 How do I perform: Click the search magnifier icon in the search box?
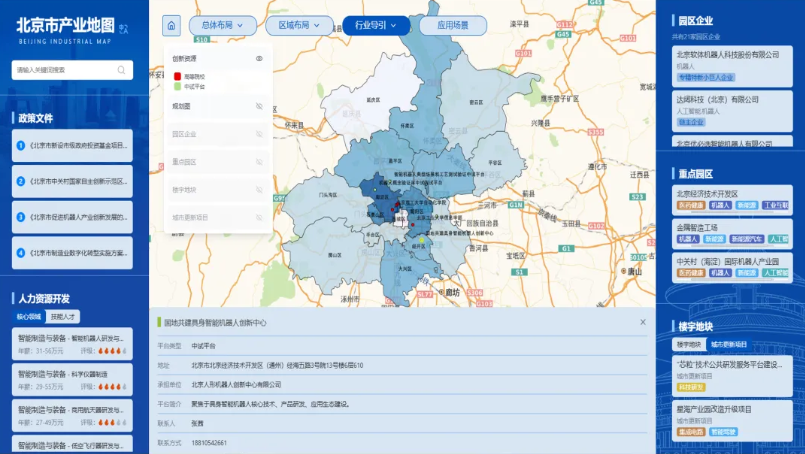(x=122, y=70)
